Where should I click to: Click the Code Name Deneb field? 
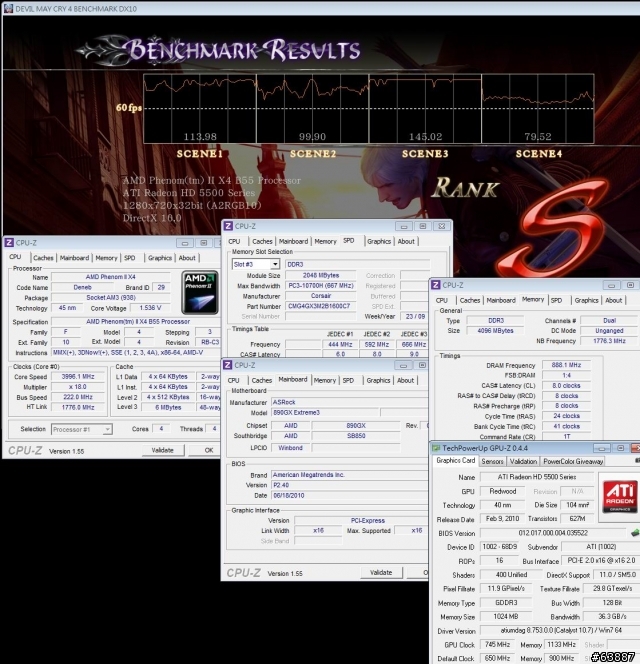tap(82, 288)
